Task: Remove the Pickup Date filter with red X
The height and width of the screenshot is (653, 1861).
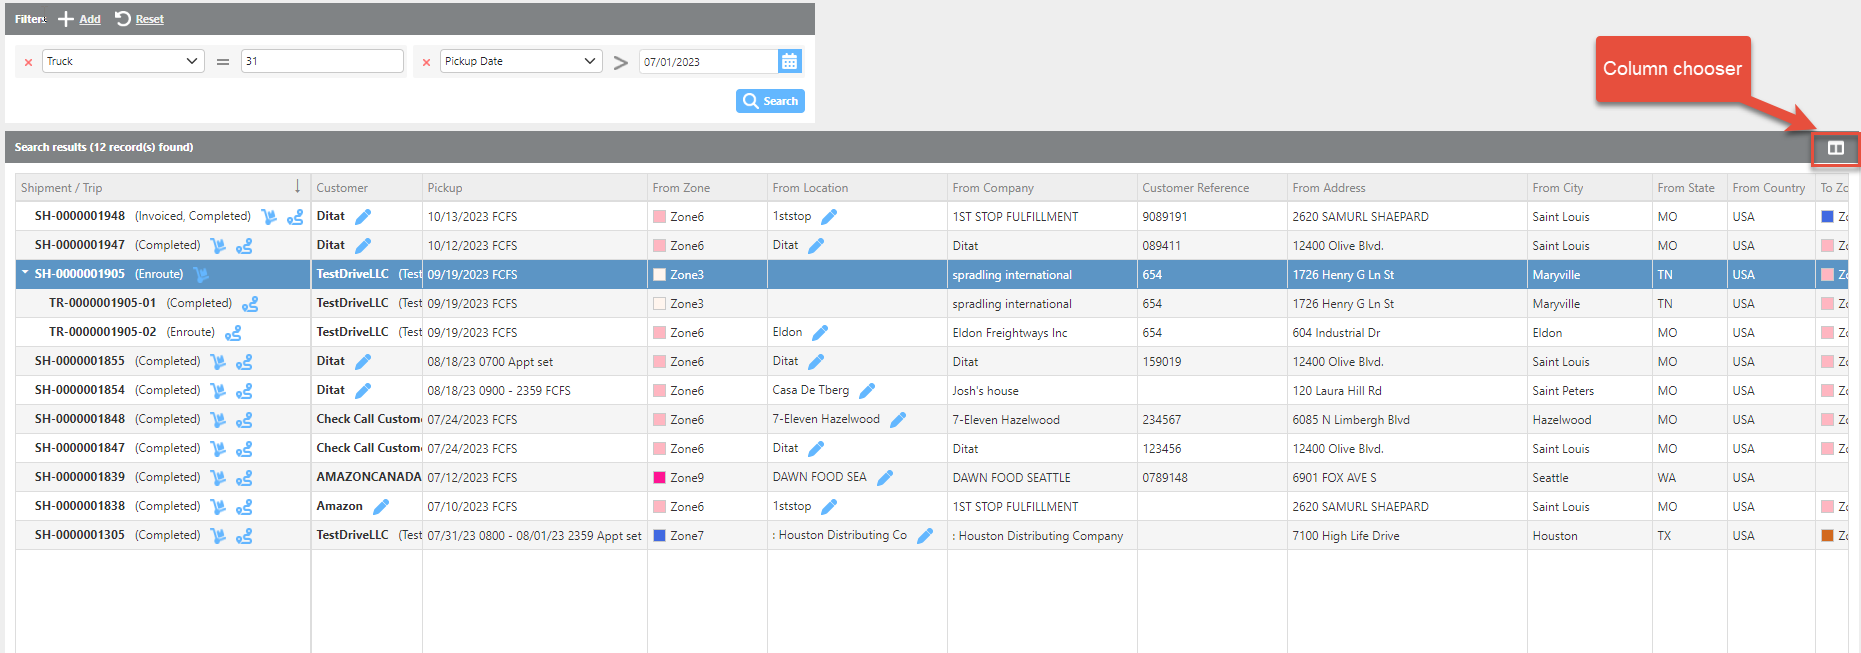Action: (426, 62)
